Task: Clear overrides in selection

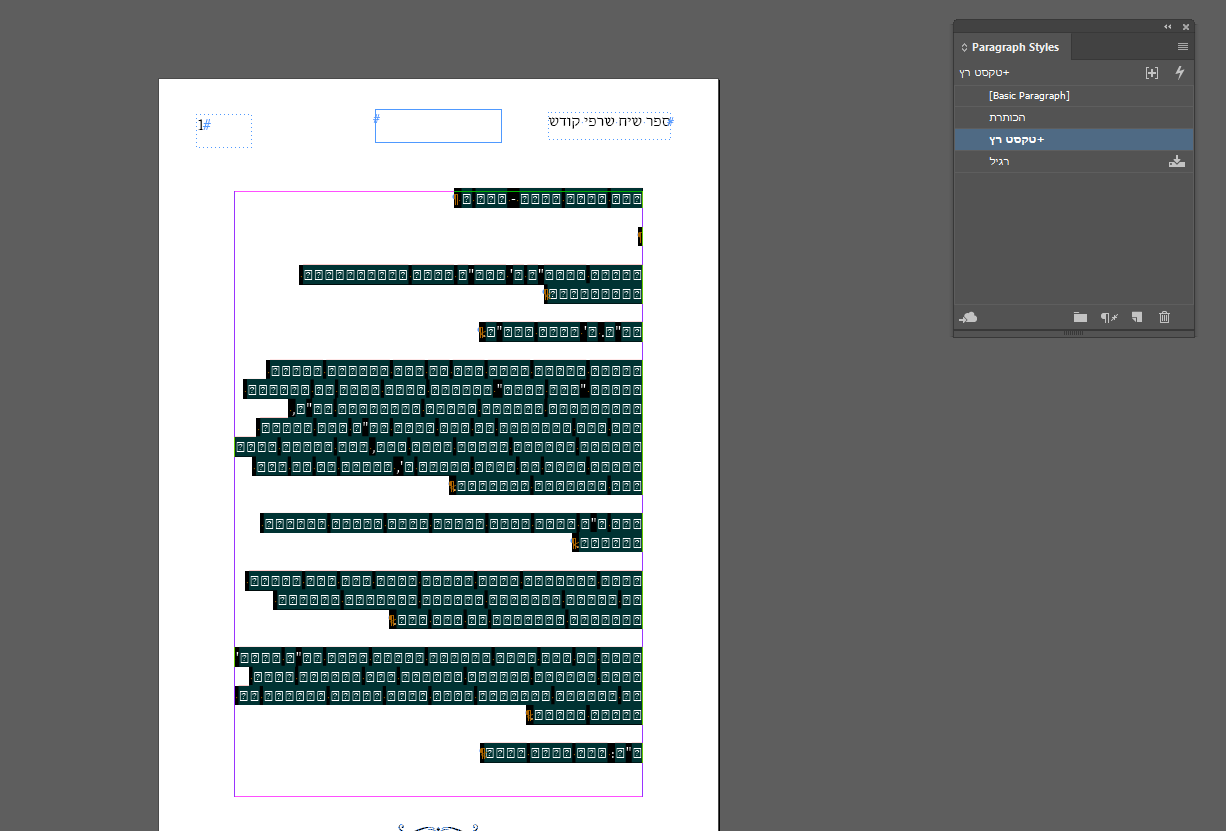Action: [1108, 317]
